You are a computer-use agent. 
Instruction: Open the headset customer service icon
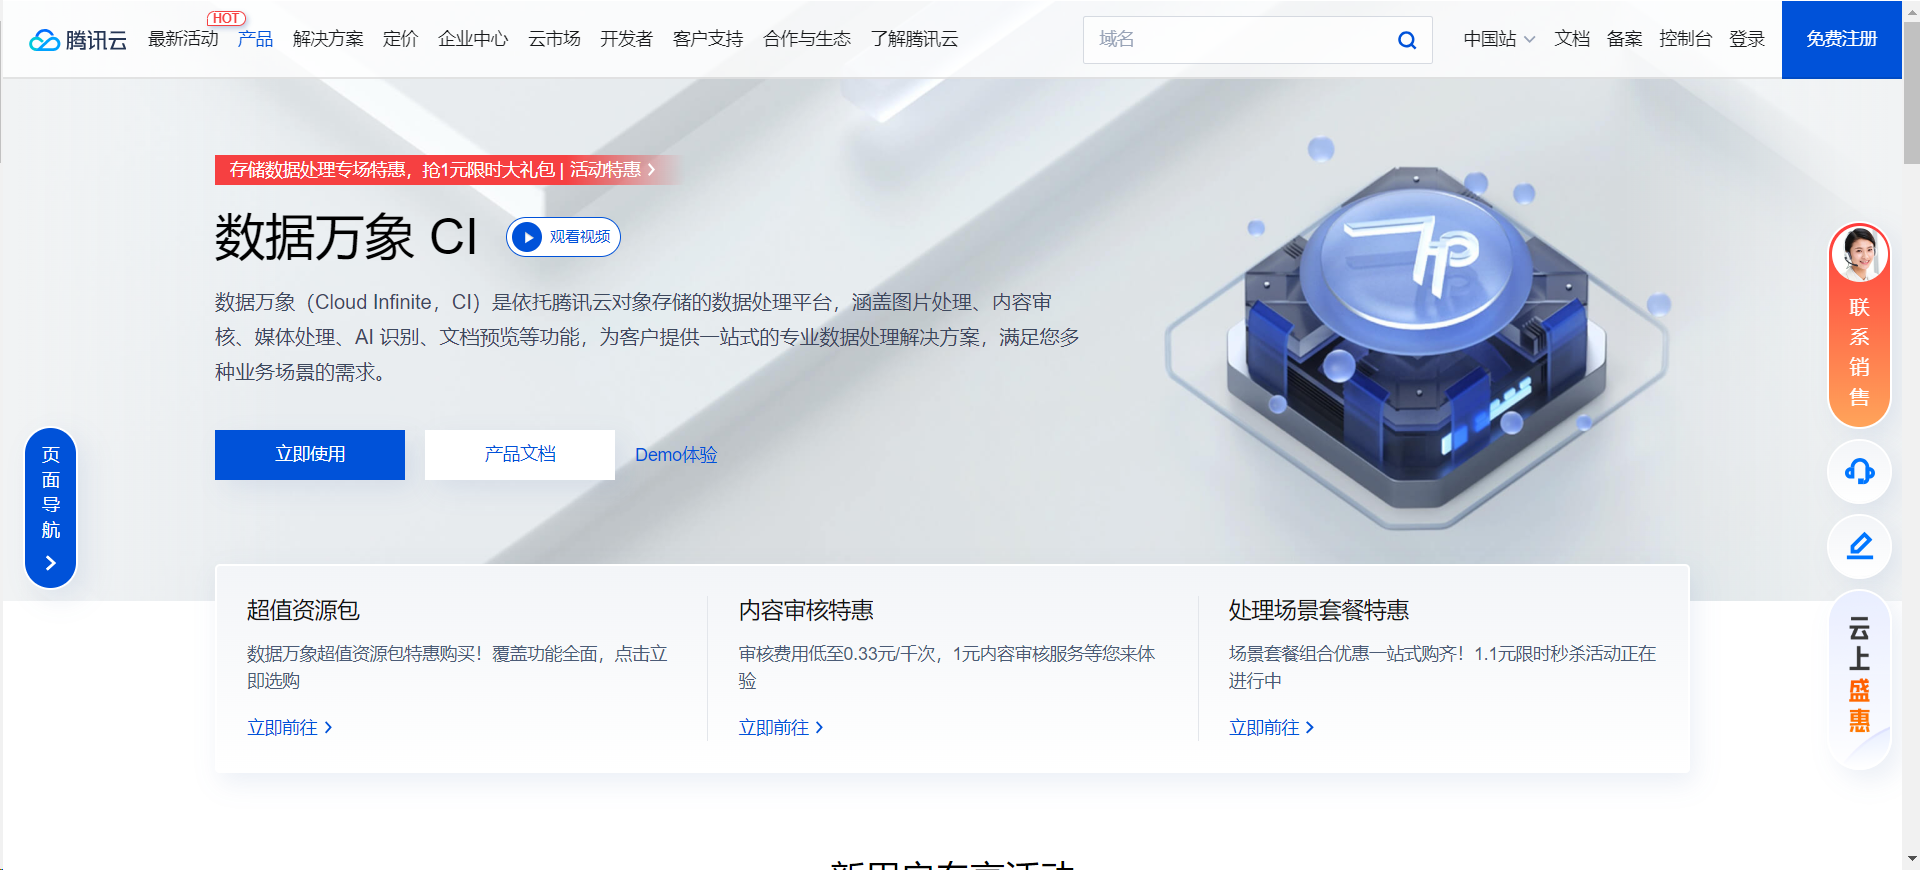(1859, 471)
